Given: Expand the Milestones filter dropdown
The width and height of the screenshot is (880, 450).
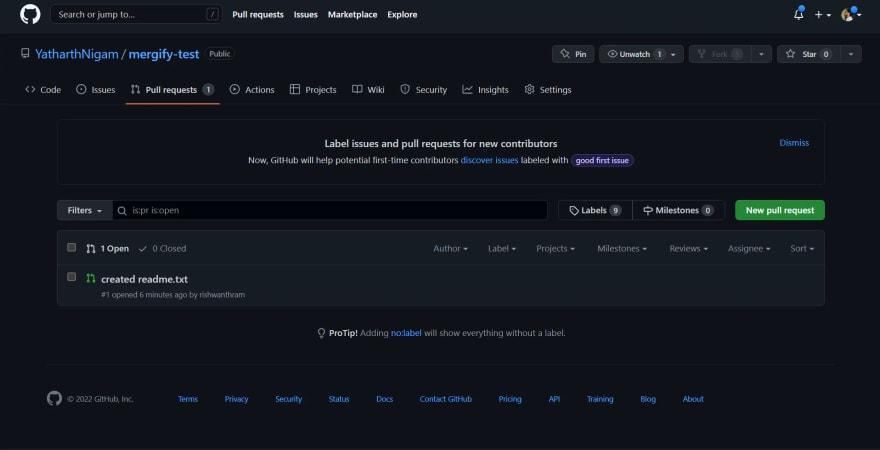Looking at the screenshot, I should pyautogui.click(x=622, y=249).
